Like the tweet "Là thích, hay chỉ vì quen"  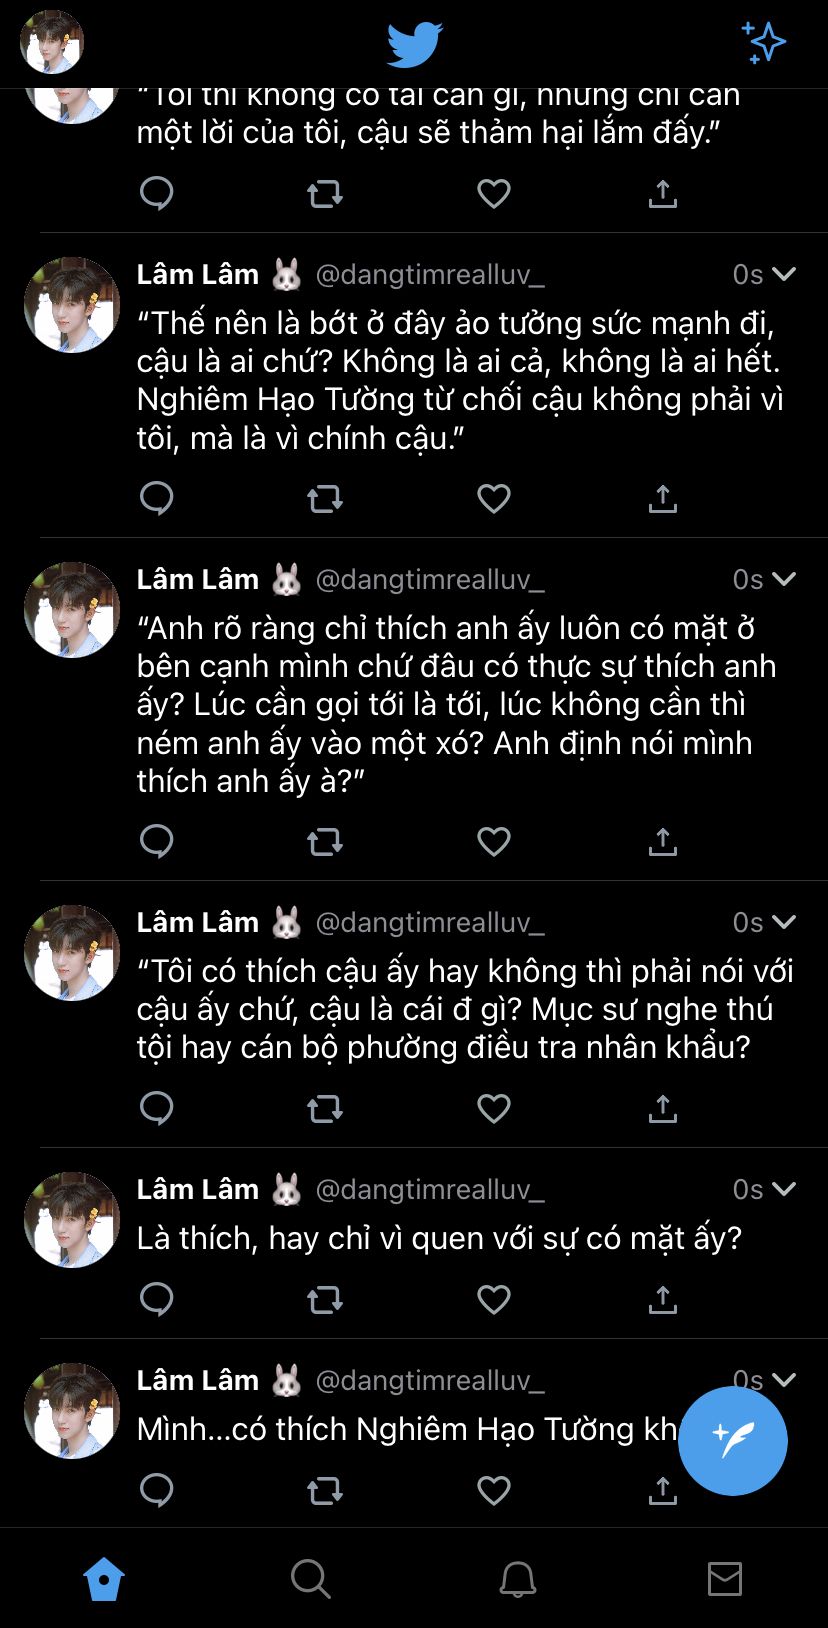494,1299
